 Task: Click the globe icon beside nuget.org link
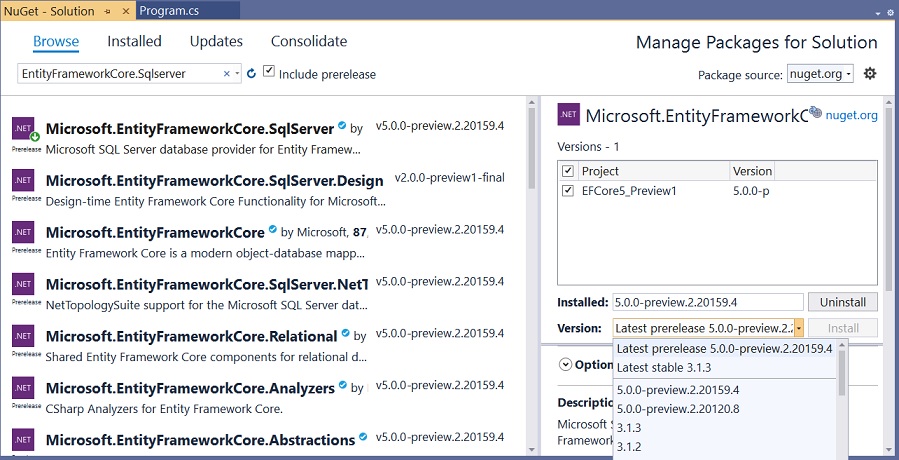(815, 112)
